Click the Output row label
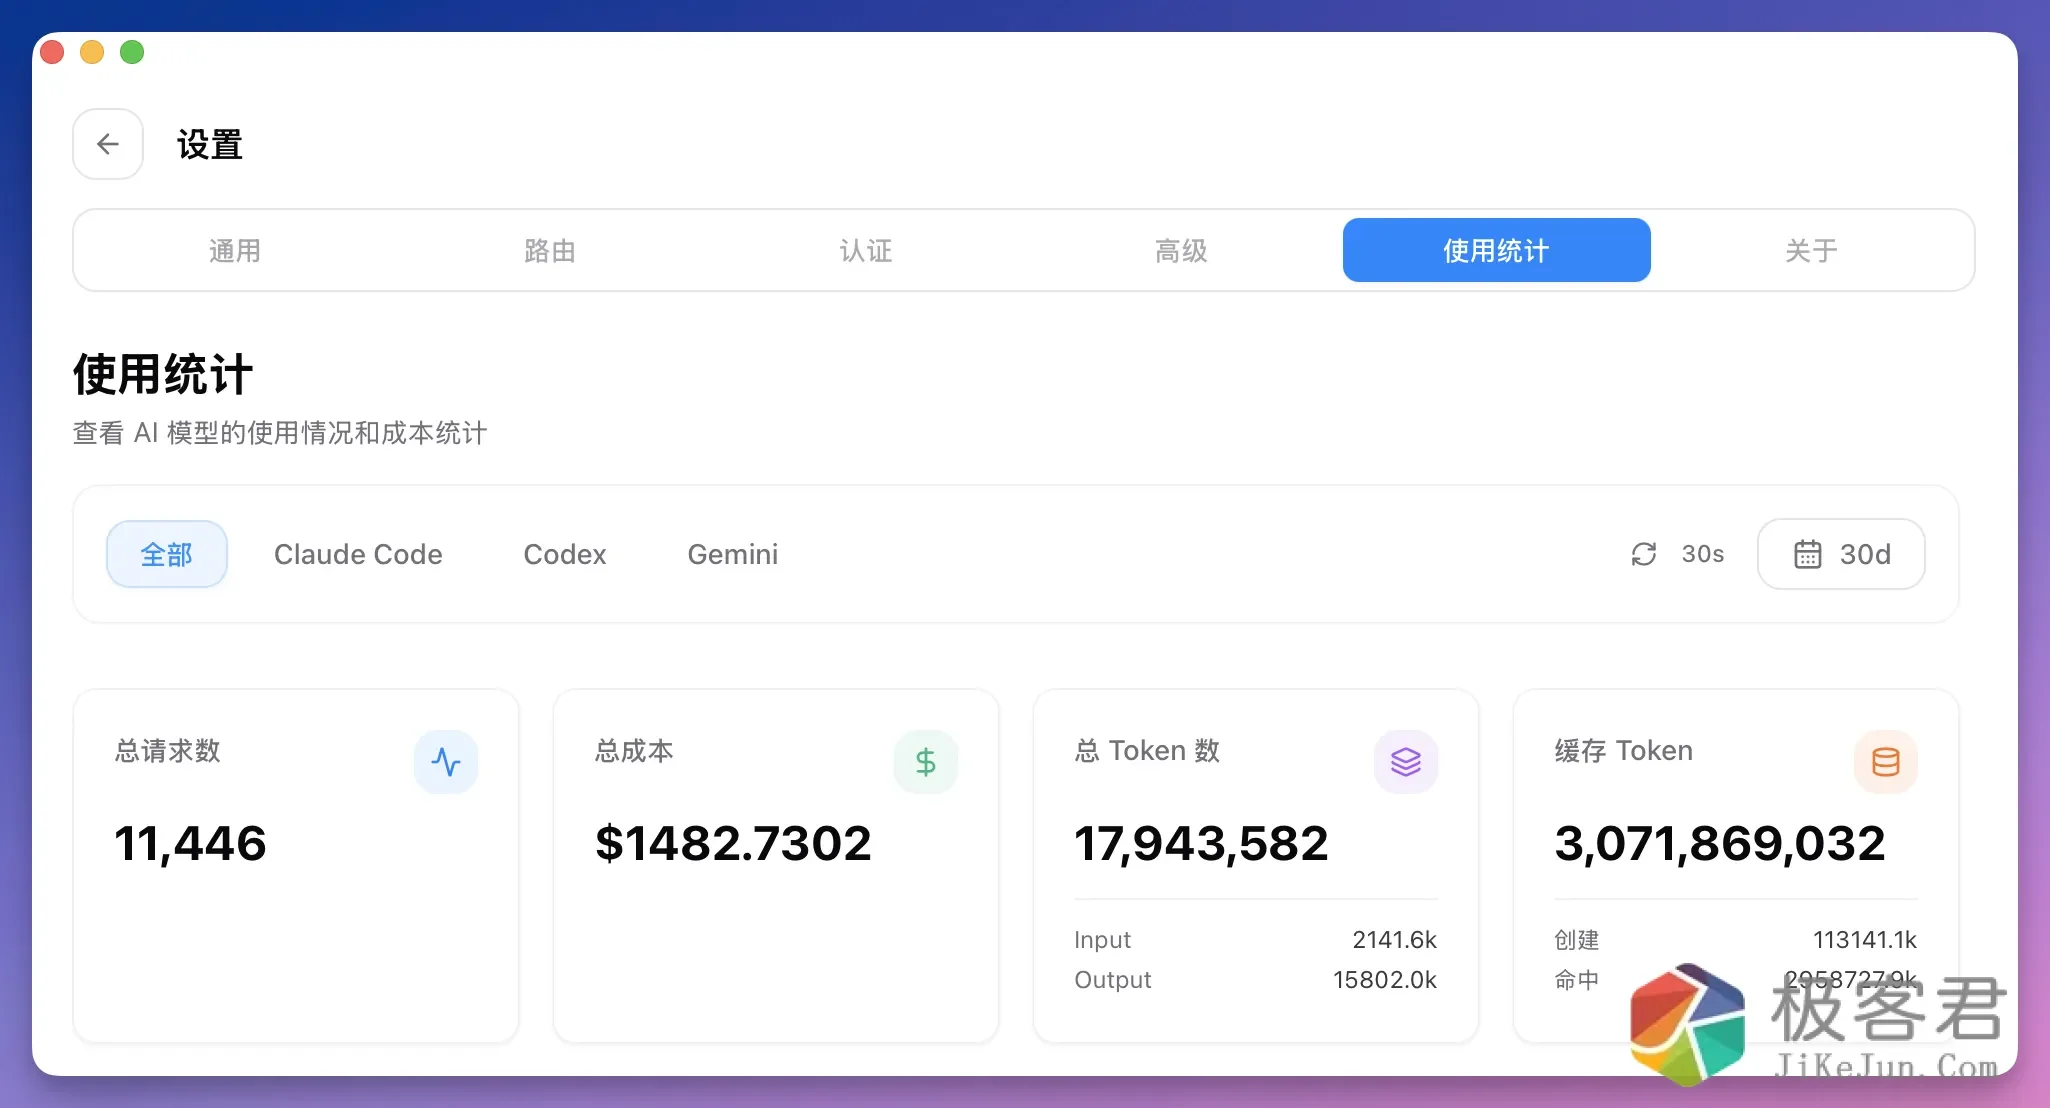This screenshot has height=1108, width=2050. 1113,980
